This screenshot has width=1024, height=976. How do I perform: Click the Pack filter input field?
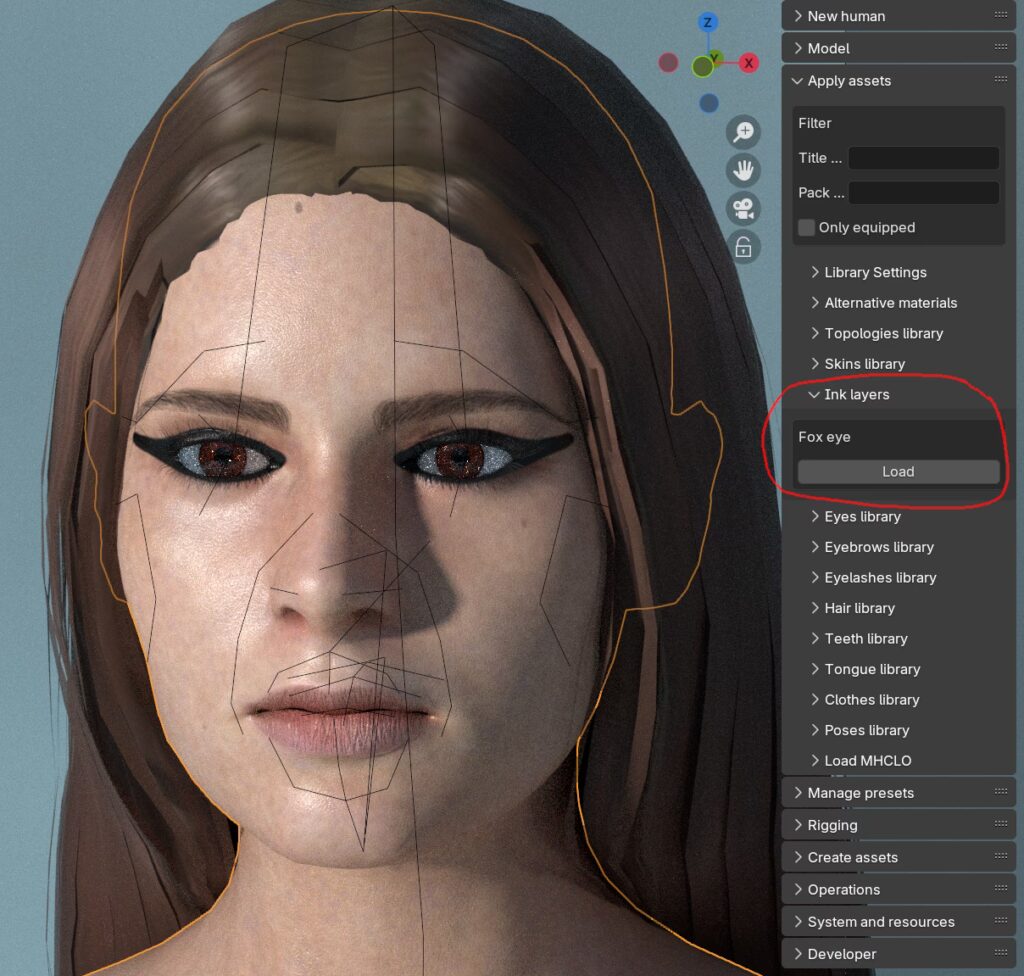923,193
